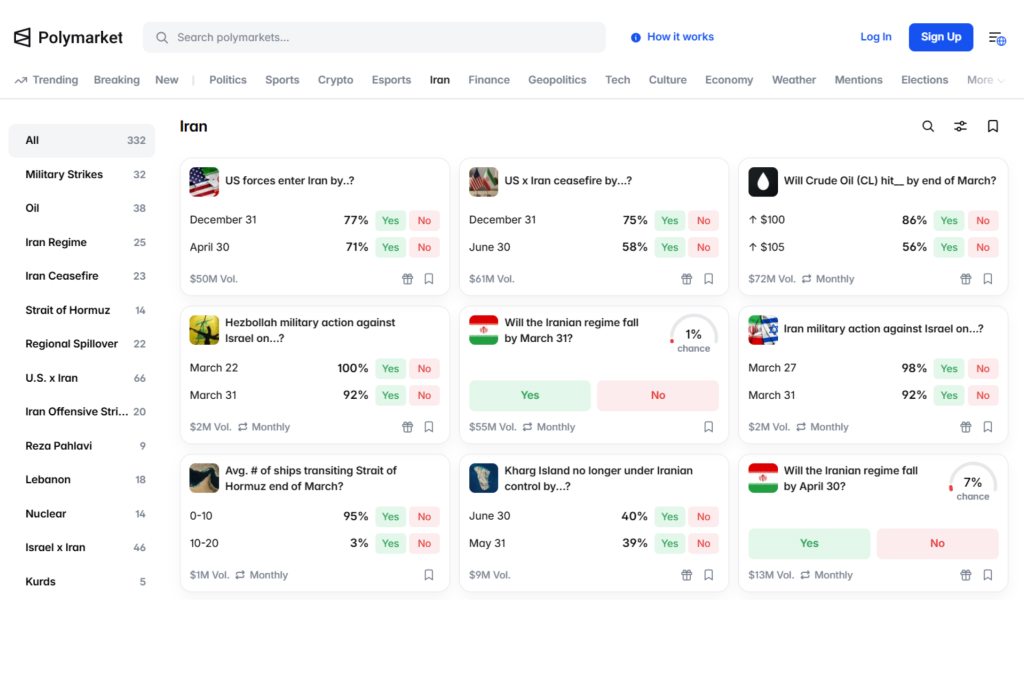
Task: Bookmark the Kharg Island market
Action: (x=709, y=575)
